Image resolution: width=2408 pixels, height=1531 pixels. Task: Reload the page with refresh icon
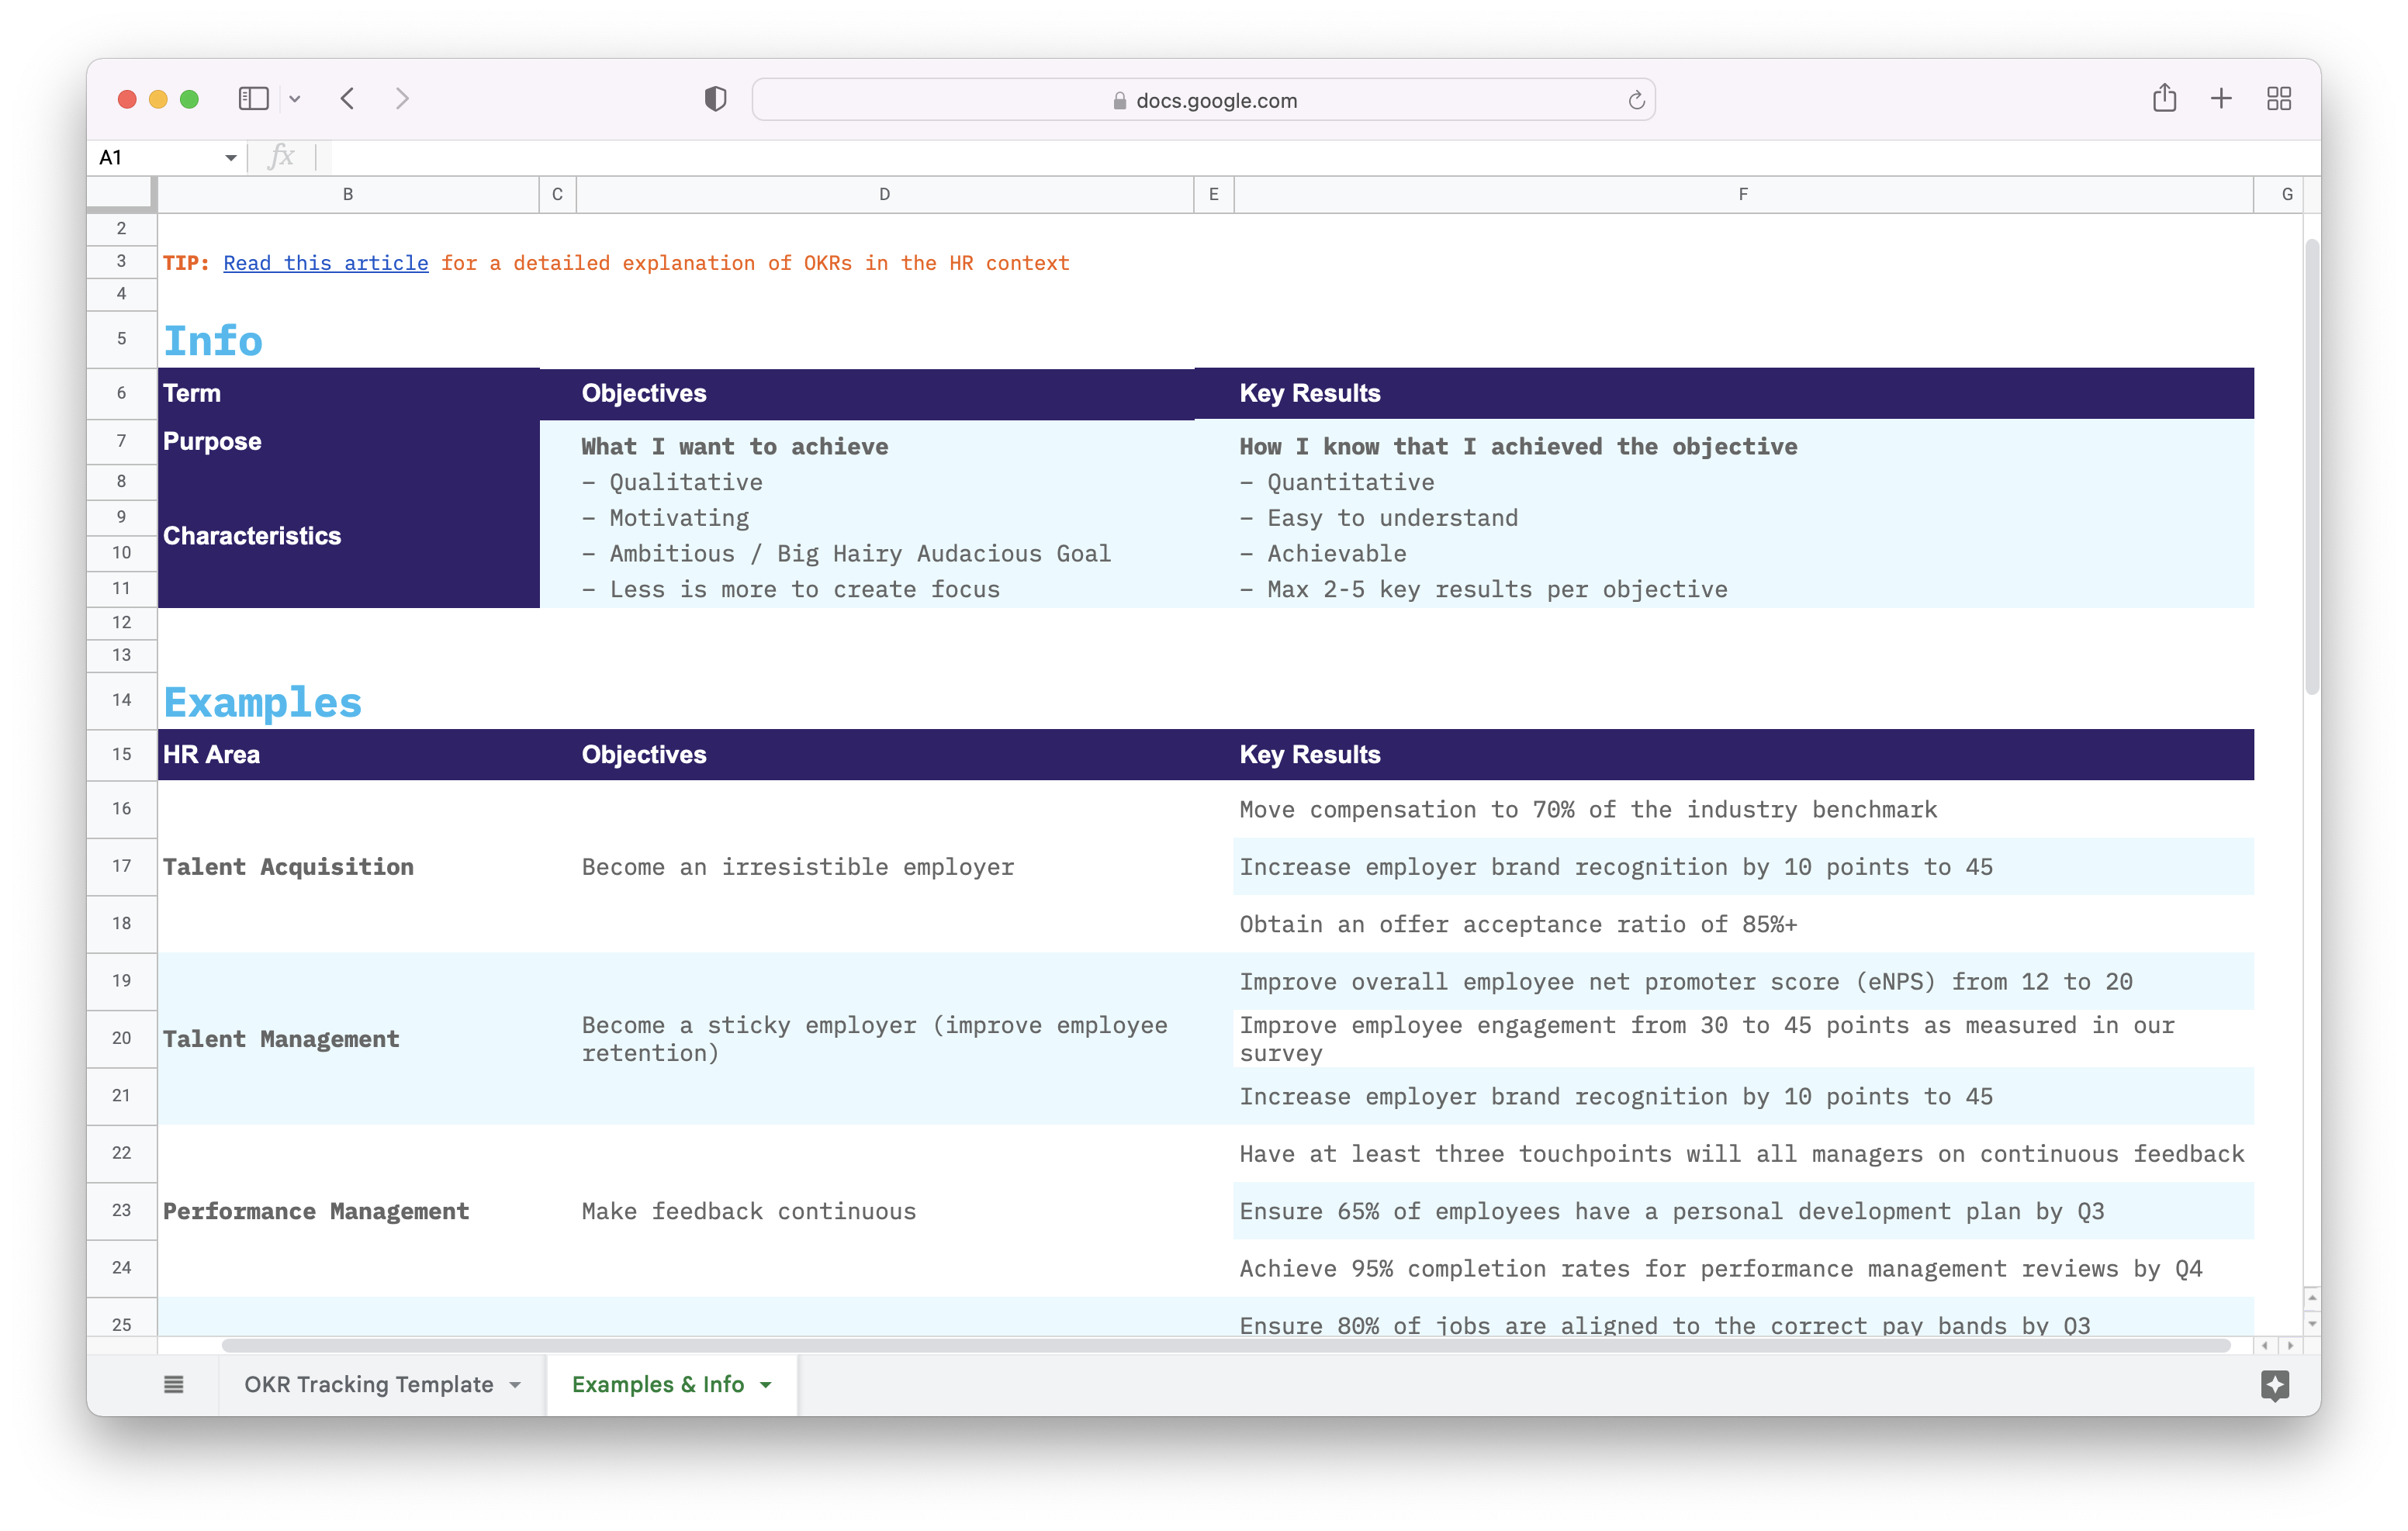click(1636, 100)
